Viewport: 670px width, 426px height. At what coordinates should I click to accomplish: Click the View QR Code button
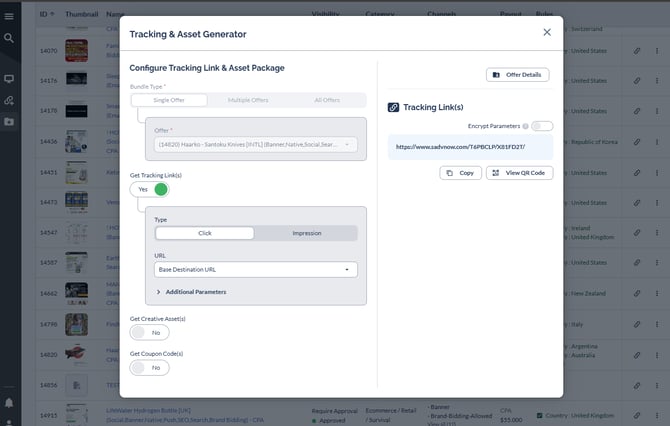pos(519,173)
